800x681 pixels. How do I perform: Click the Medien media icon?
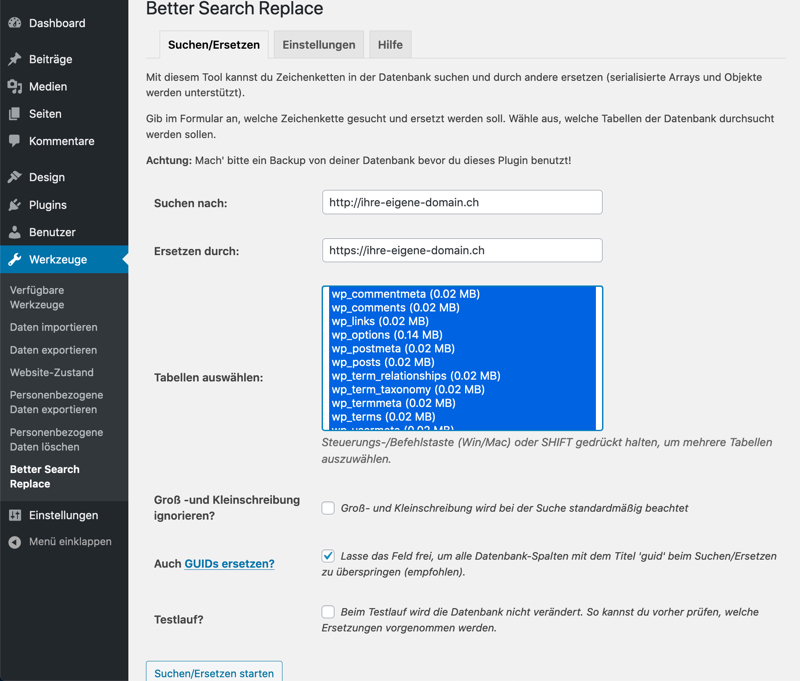tap(15, 87)
